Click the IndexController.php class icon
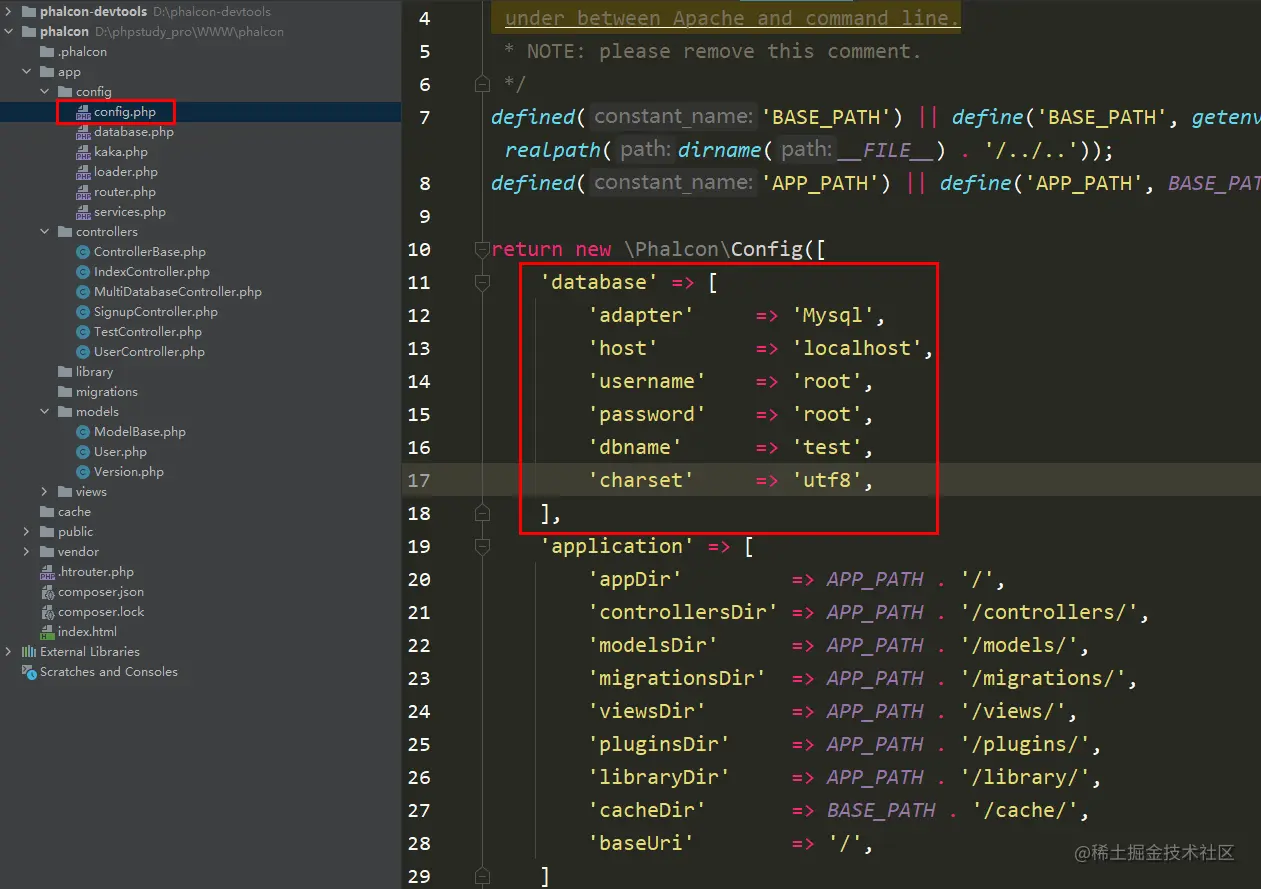Viewport: 1261px width, 889px height. pos(84,272)
